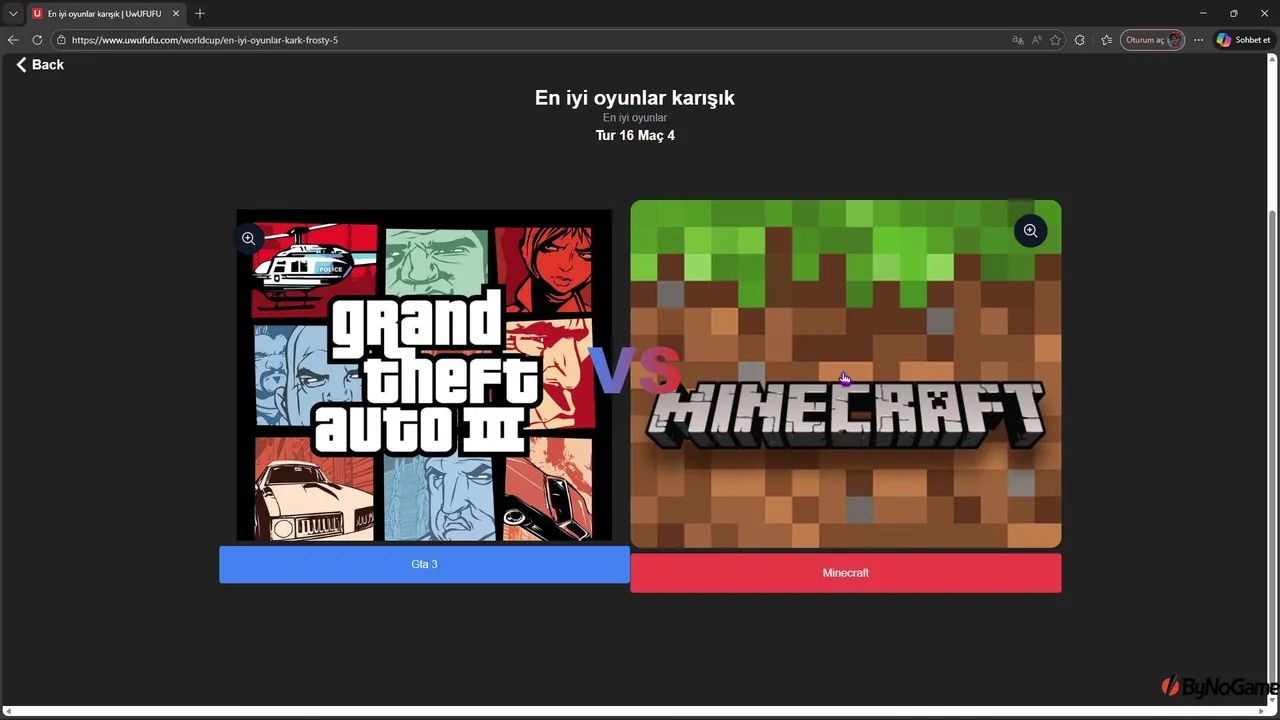Viewport: 1280px width, 720px height.
Task: Close the UwUFUFU browser tab
Action: coord(176,14)
